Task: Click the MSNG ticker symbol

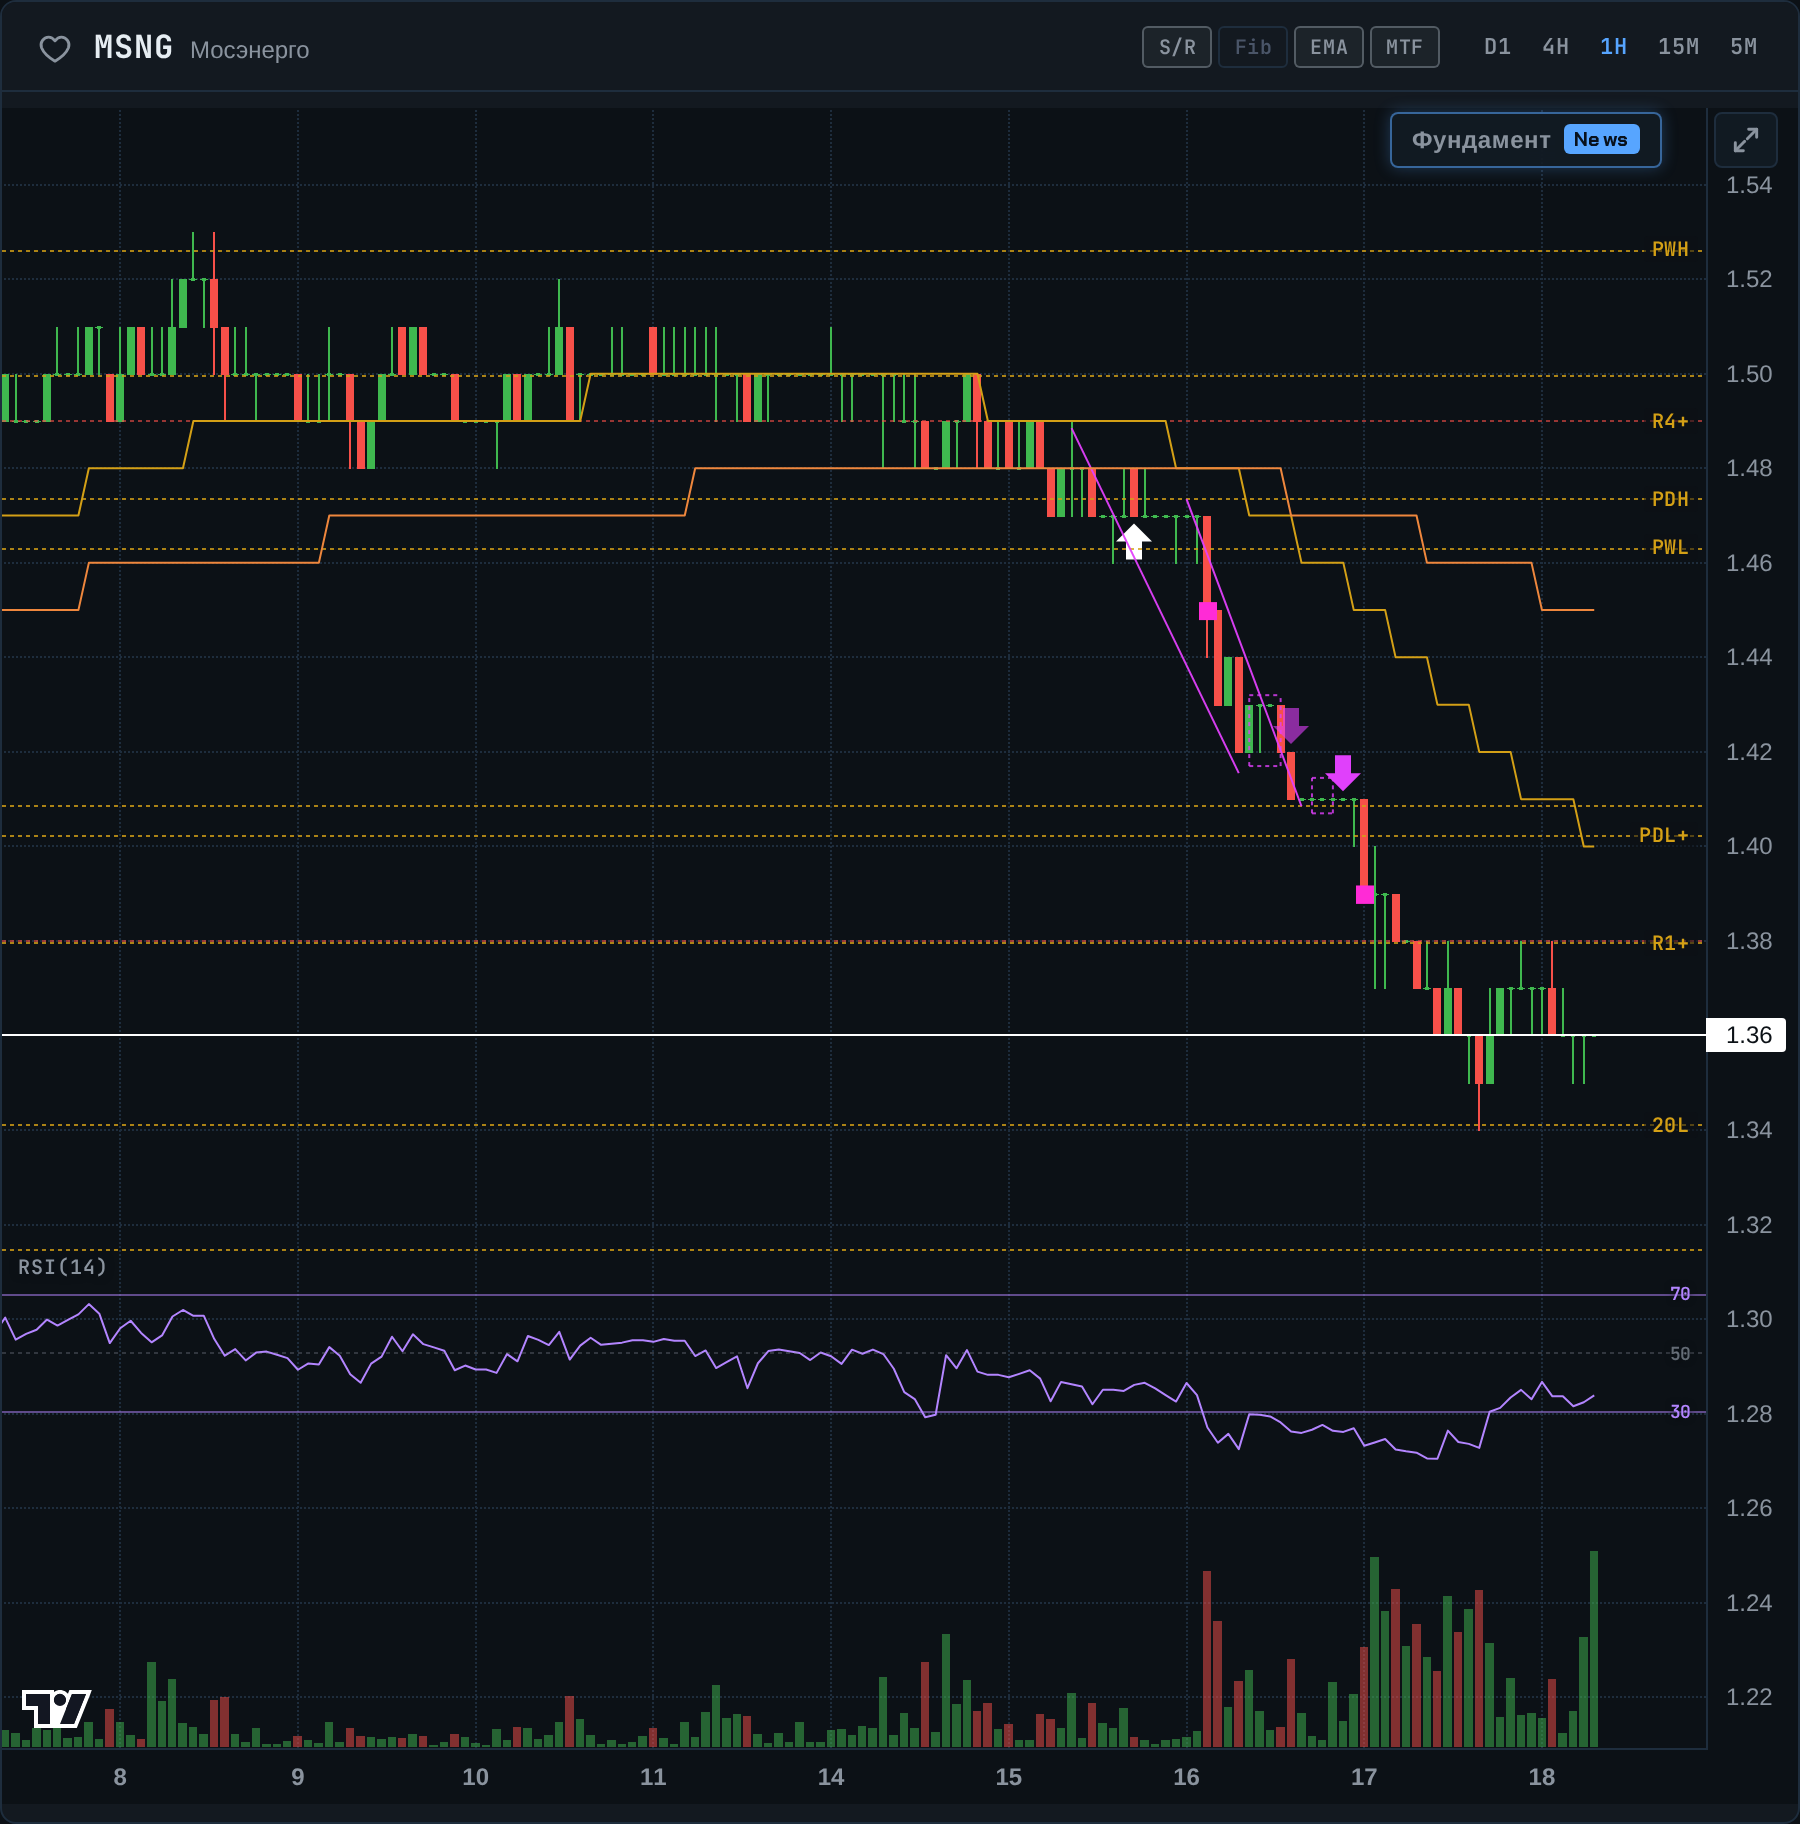Action: point(133,48)
